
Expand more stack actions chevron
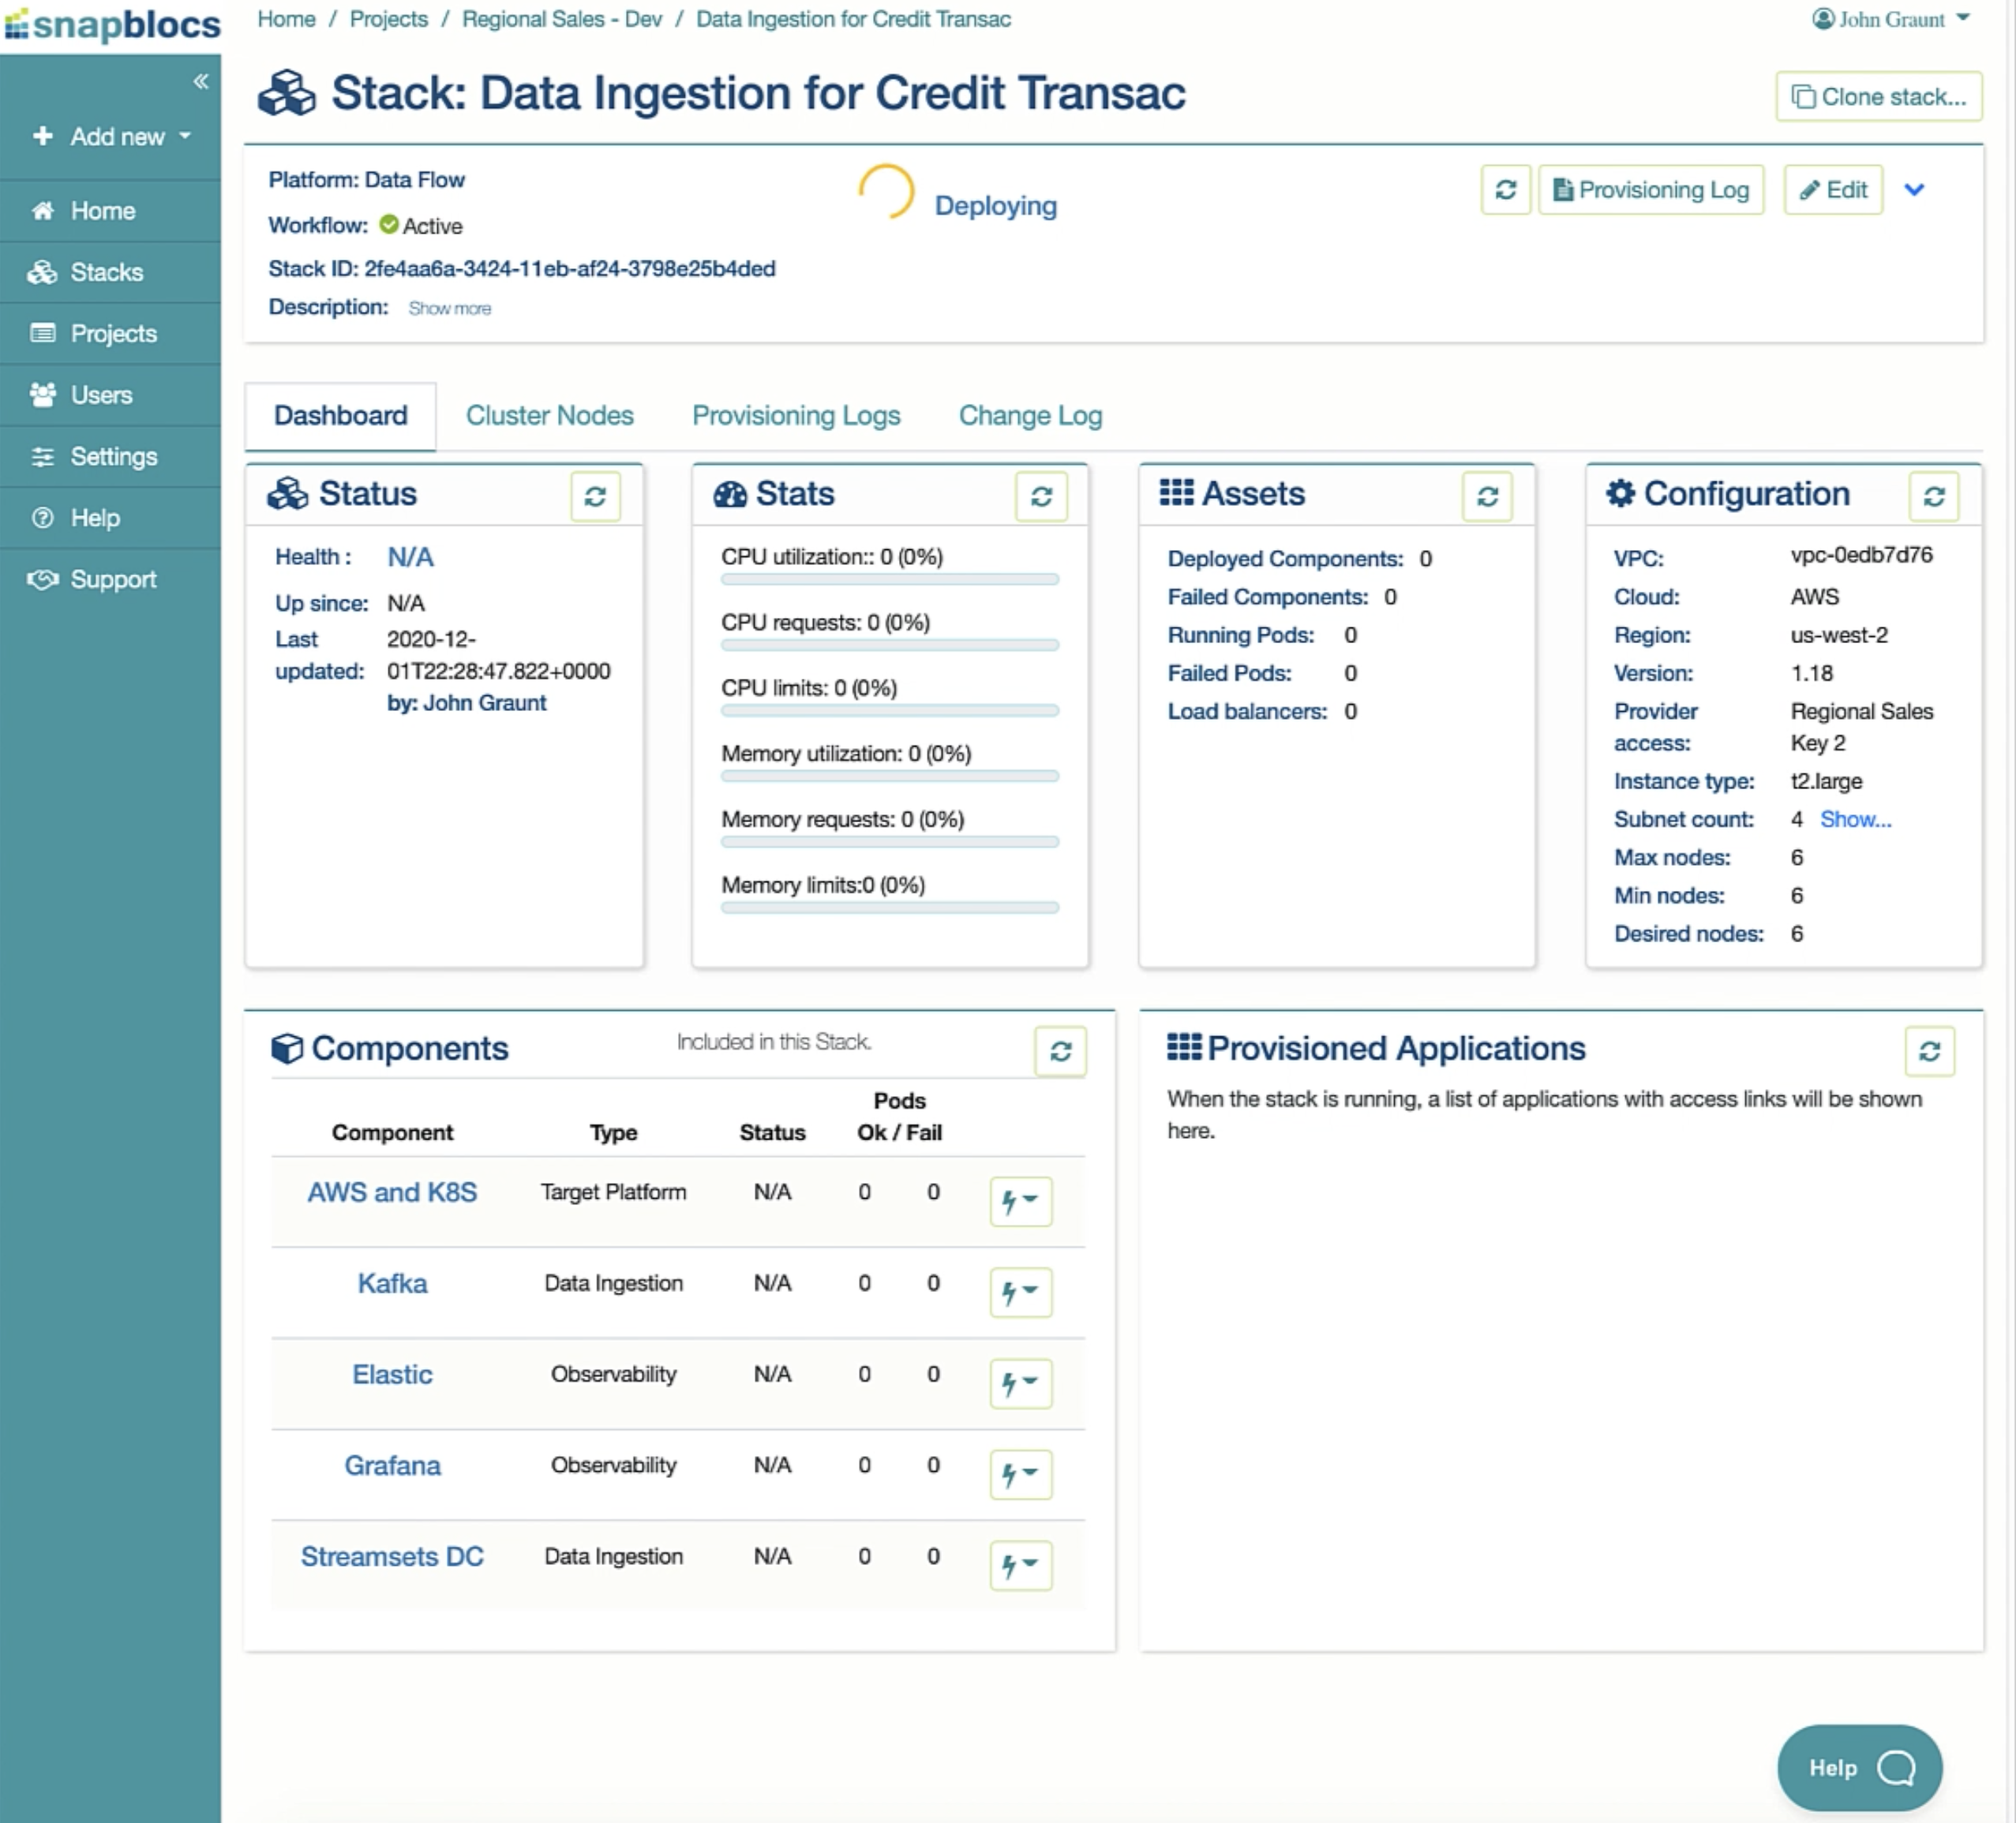point(1914,190)
